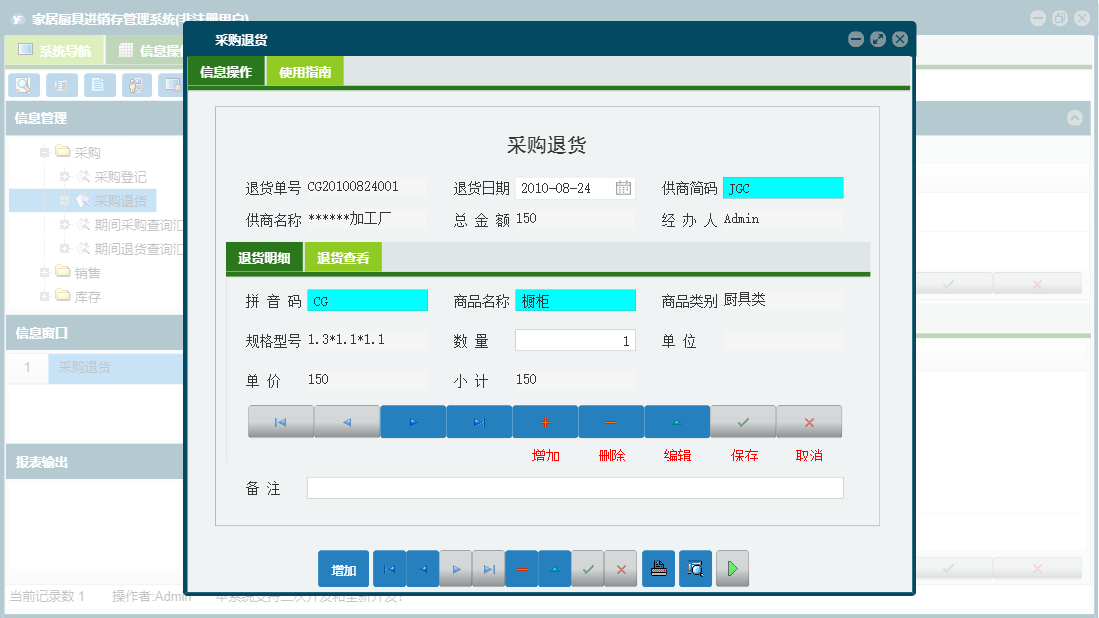Click inside the 备注 remarks input field
Viewport: 1099px width, 618px height.
[575, 488]
